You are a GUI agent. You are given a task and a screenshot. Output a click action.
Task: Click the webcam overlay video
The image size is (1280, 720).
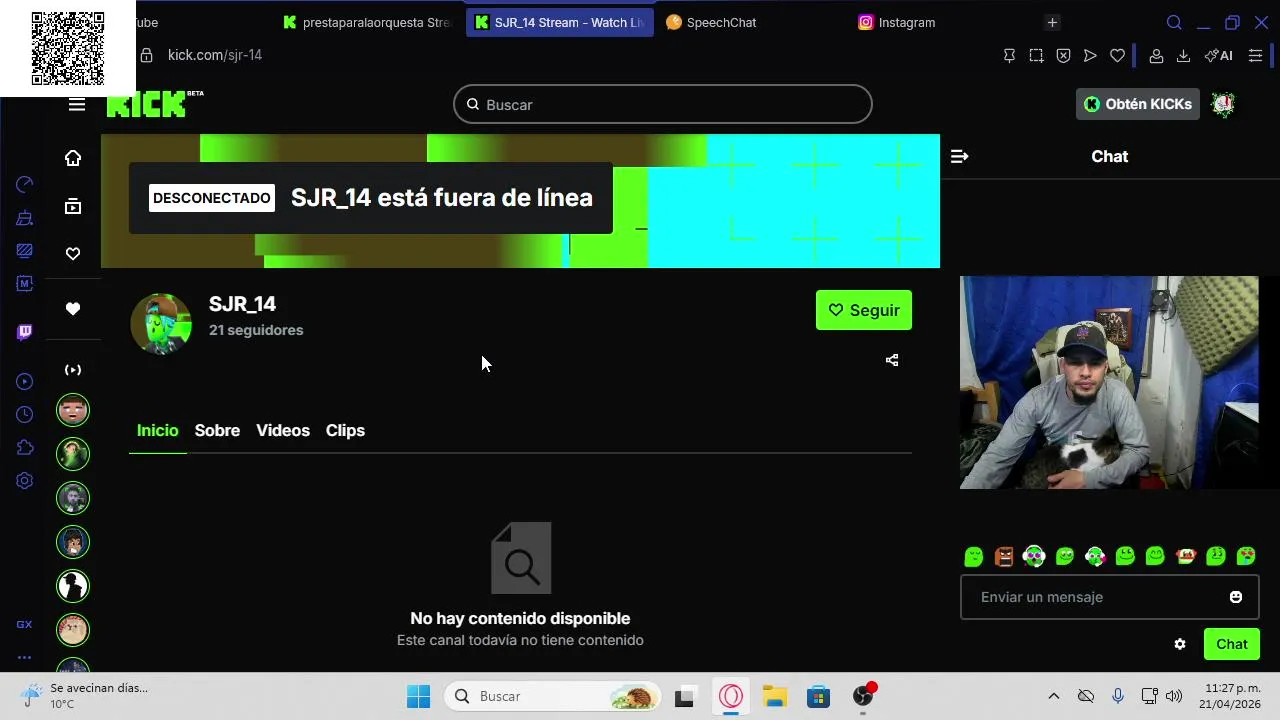coord(1109,382)
